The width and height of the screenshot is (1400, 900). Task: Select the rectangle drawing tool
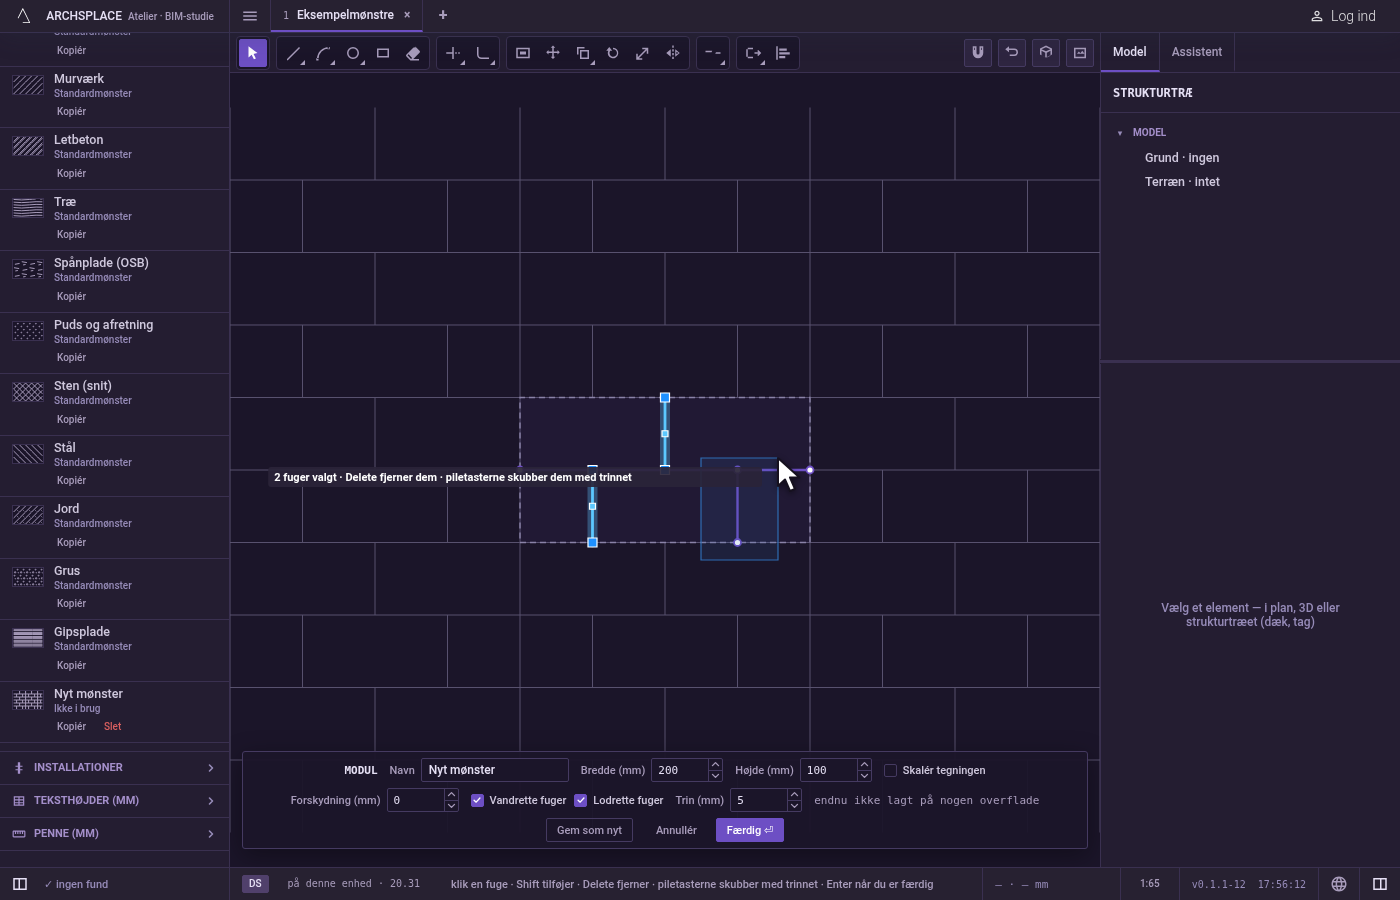point(383,53)
